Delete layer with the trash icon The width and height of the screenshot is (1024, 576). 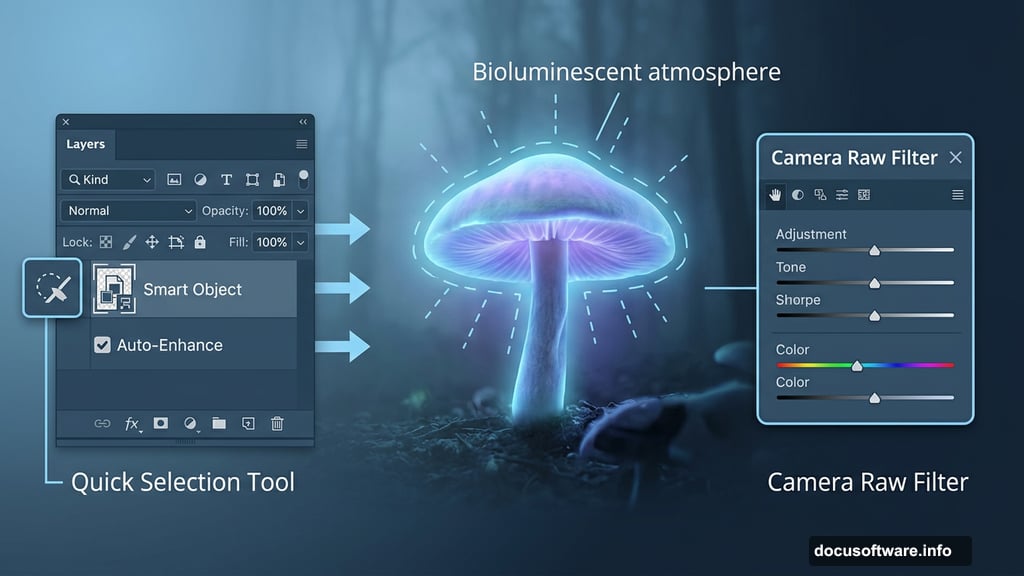(x=277, y=424)
